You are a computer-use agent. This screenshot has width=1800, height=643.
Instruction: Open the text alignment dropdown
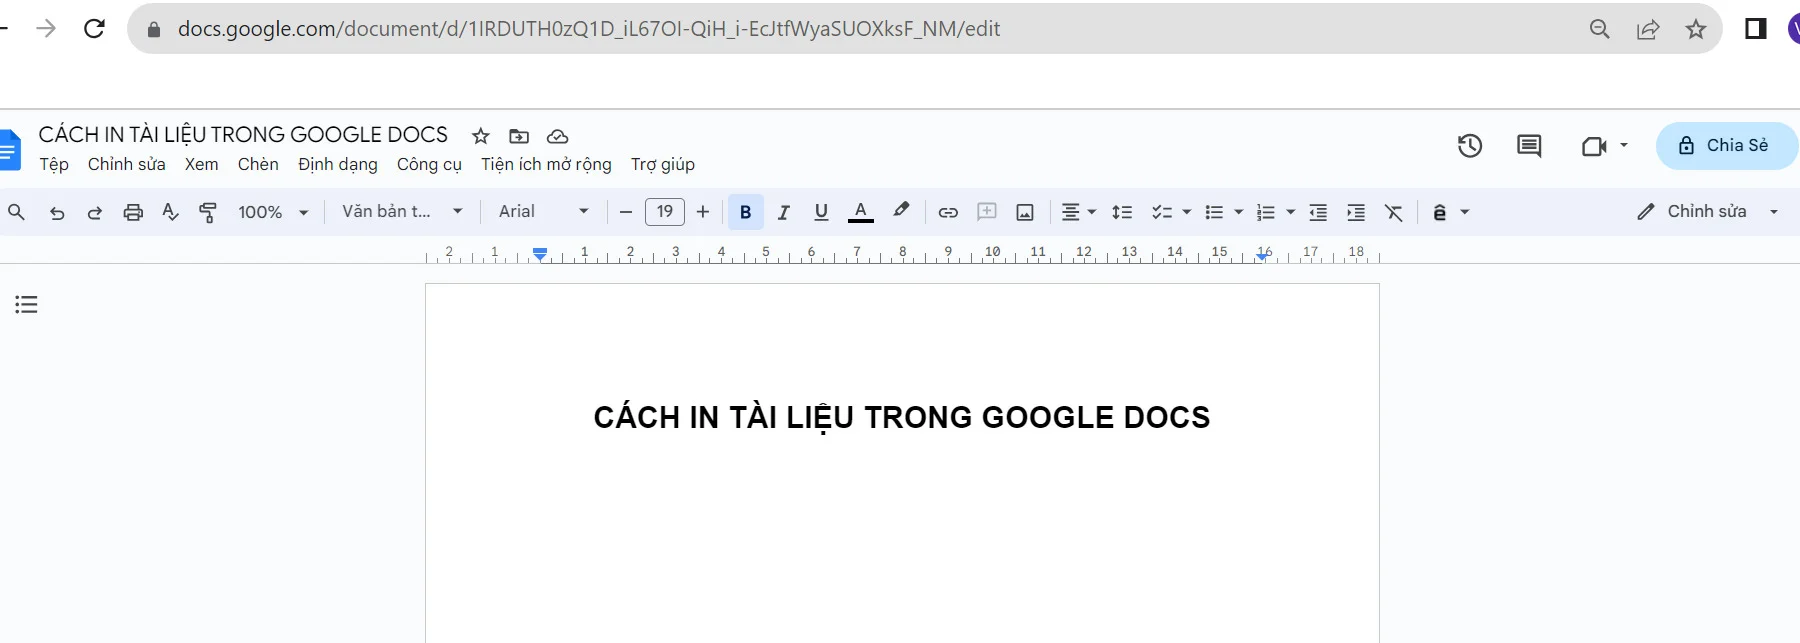point(1078,212)
